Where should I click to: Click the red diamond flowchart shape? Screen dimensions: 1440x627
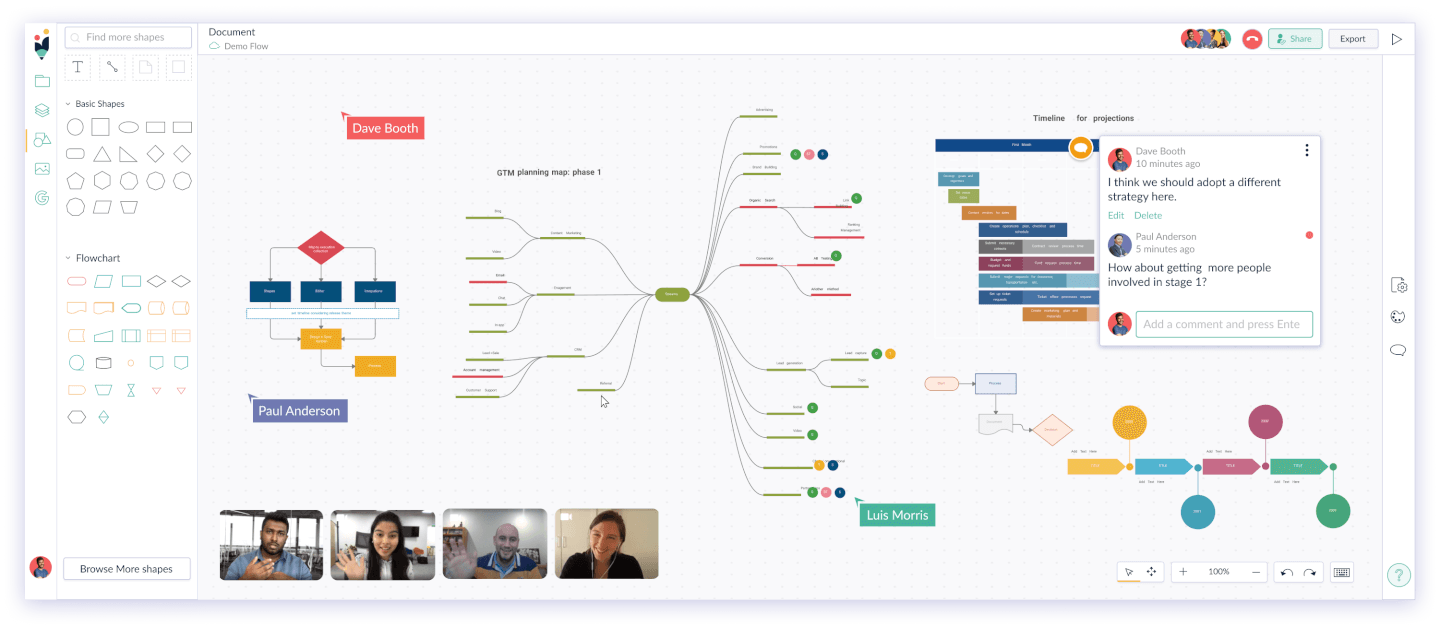pyautogui.click(x=321, y=247)
